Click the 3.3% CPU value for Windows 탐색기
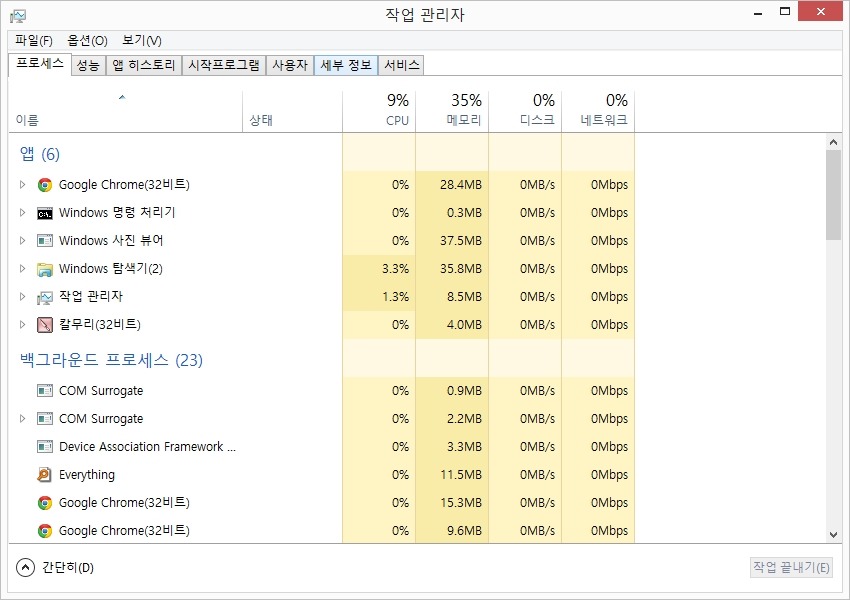 click(395, 269)
